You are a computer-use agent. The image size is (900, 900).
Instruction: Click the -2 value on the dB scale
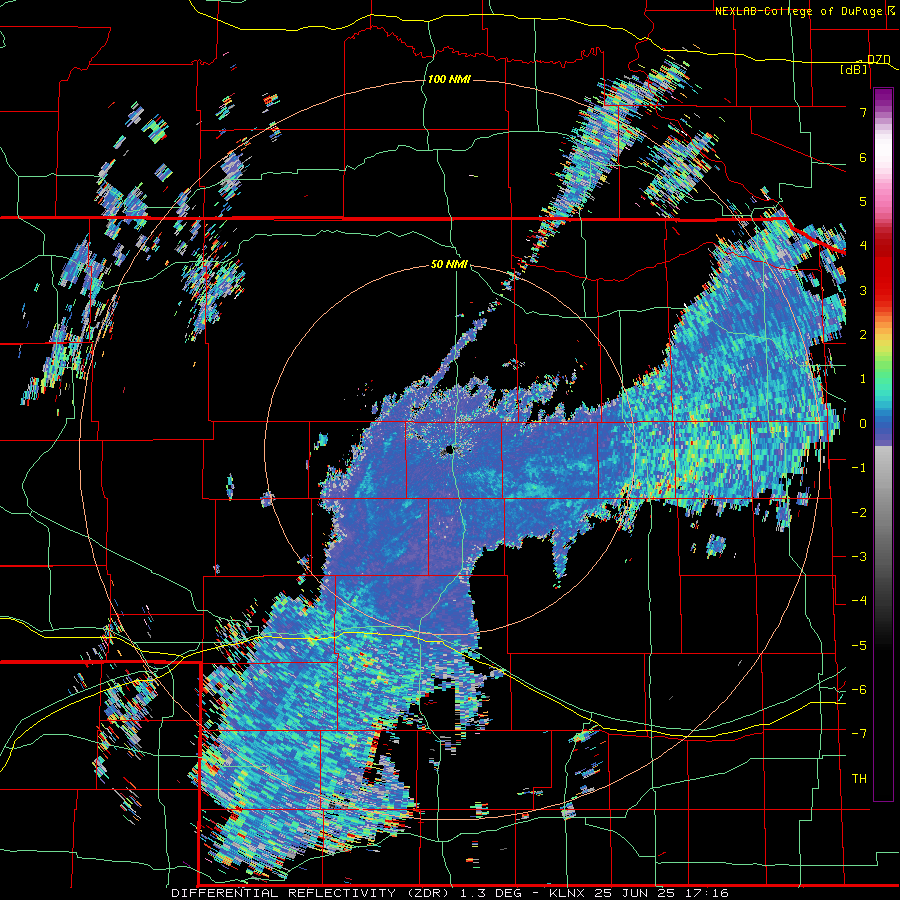tap(859, 513)
